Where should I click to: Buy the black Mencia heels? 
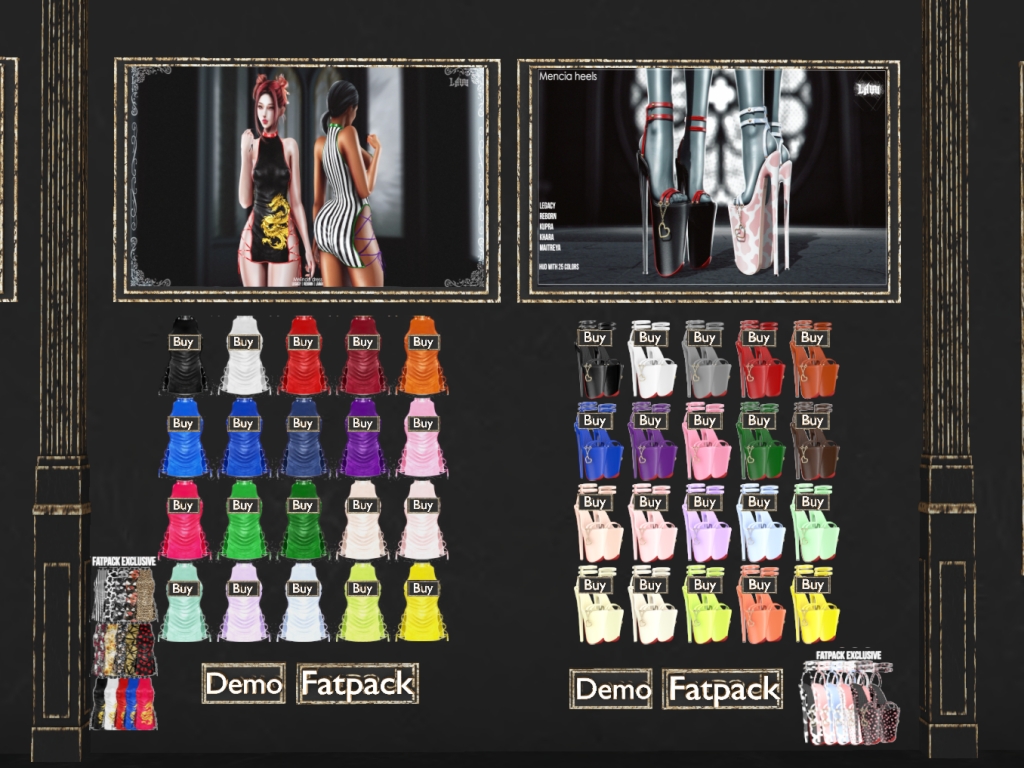(x=596, y=338)
